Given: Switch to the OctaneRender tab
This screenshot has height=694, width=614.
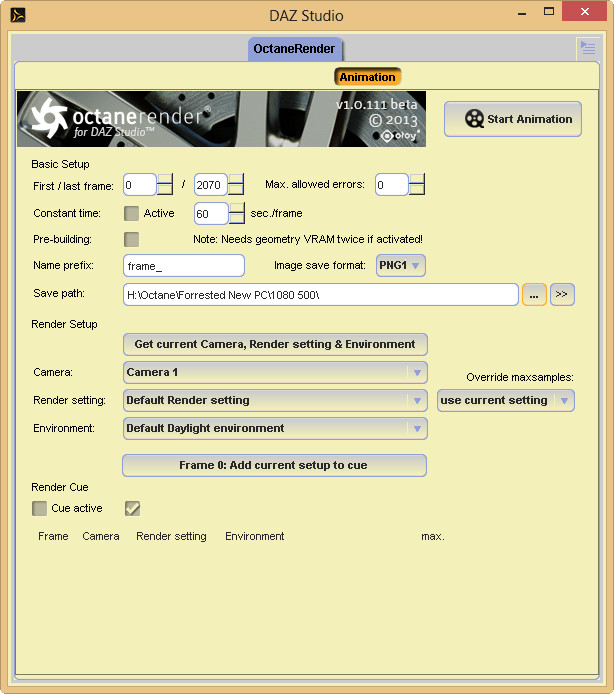Looking at the screenshot, I should [294, 49].
